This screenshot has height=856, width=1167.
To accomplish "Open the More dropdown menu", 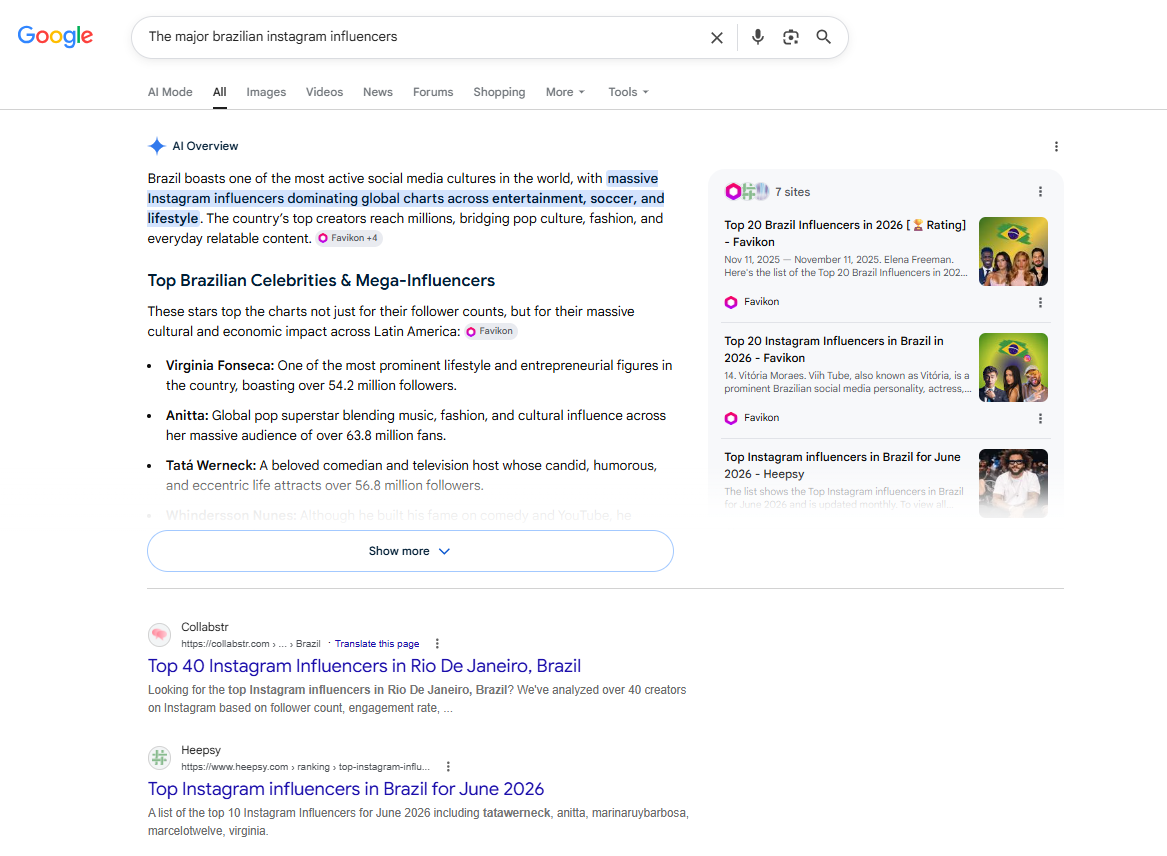I will [565, 92].
